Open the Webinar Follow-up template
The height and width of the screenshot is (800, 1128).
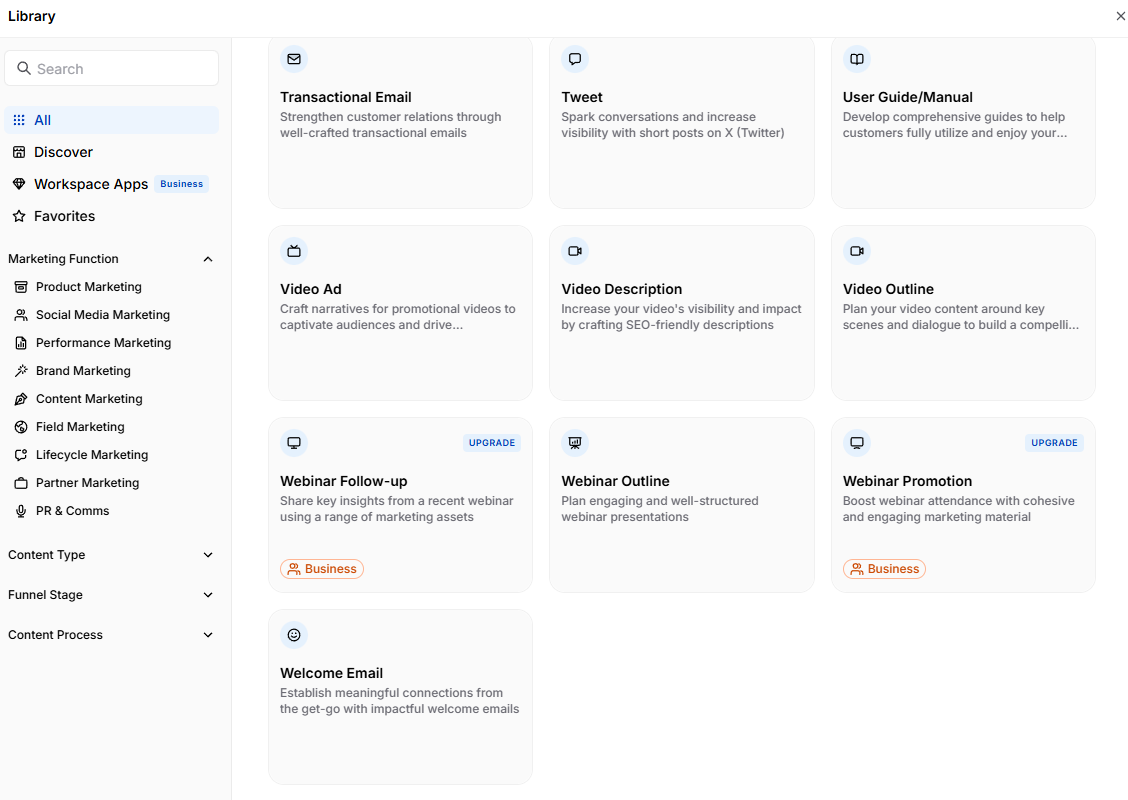coord(400,505)
